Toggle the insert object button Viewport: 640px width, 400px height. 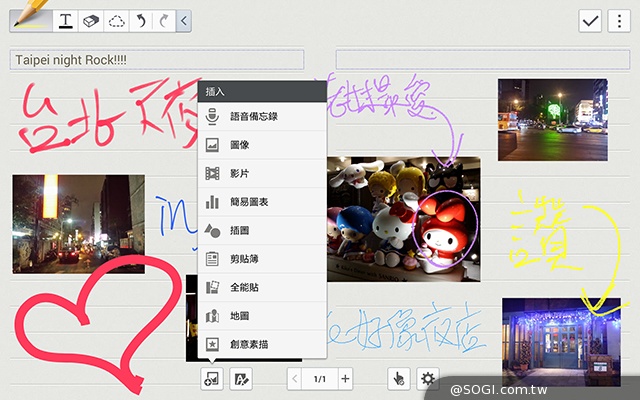(x=212, y=379)
